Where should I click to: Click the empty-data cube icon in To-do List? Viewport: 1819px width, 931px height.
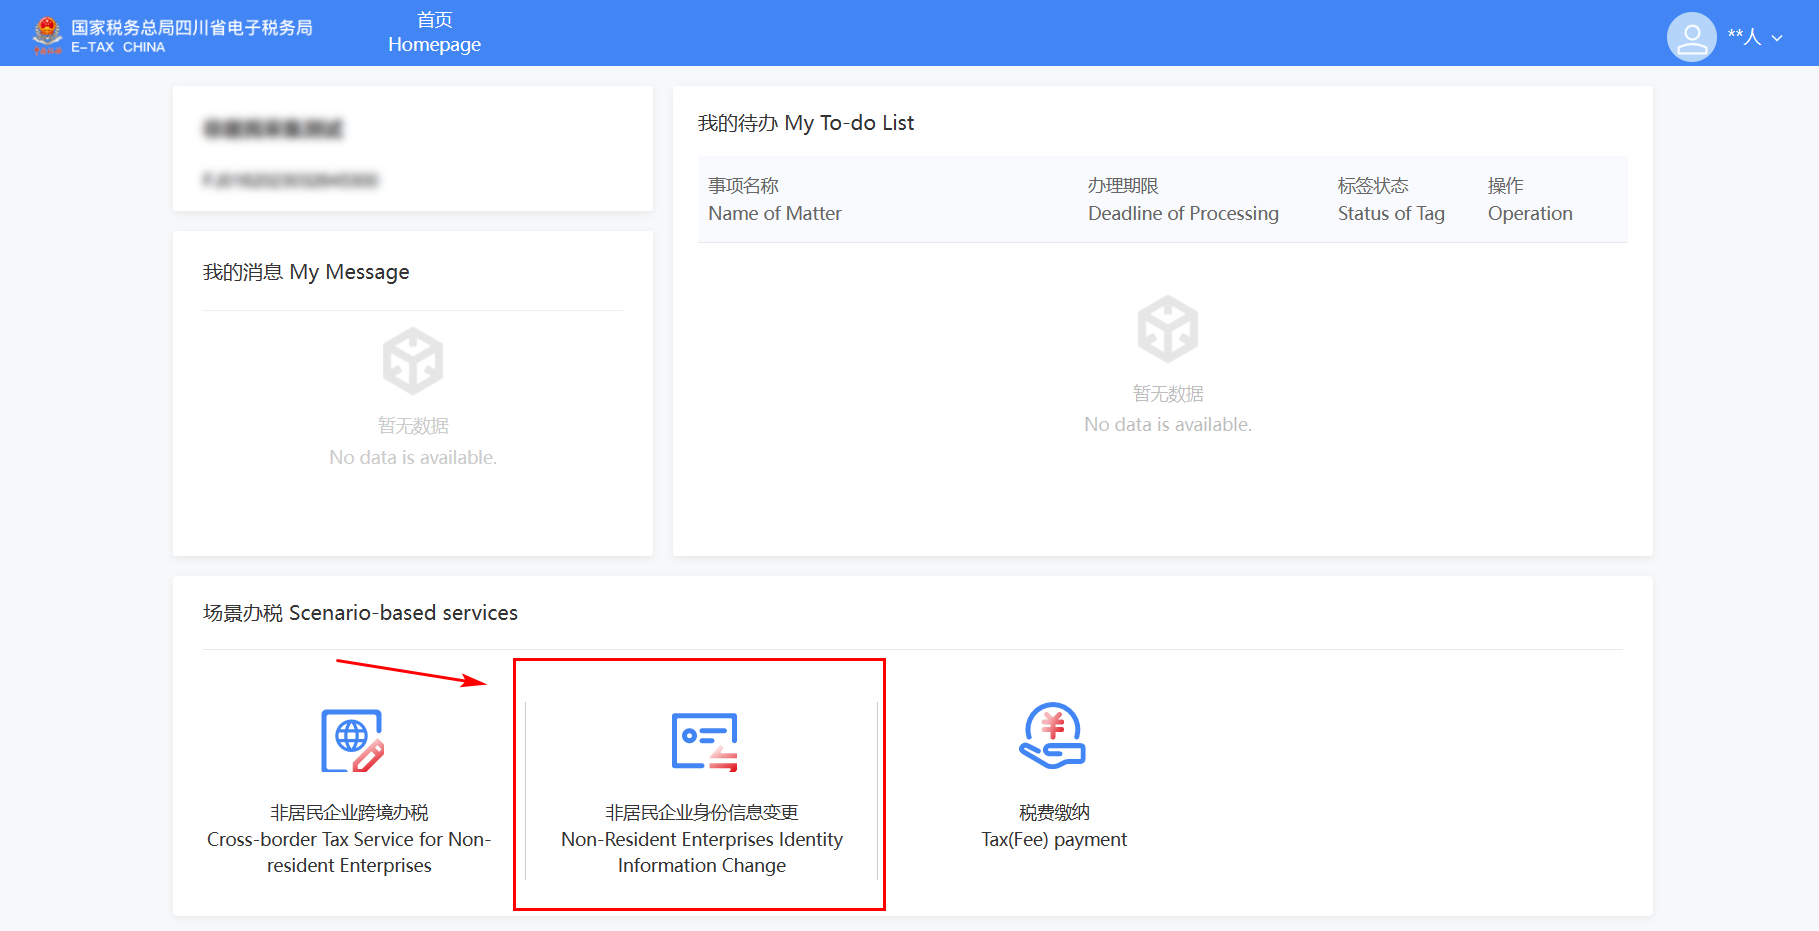(x=1167, y=329)
